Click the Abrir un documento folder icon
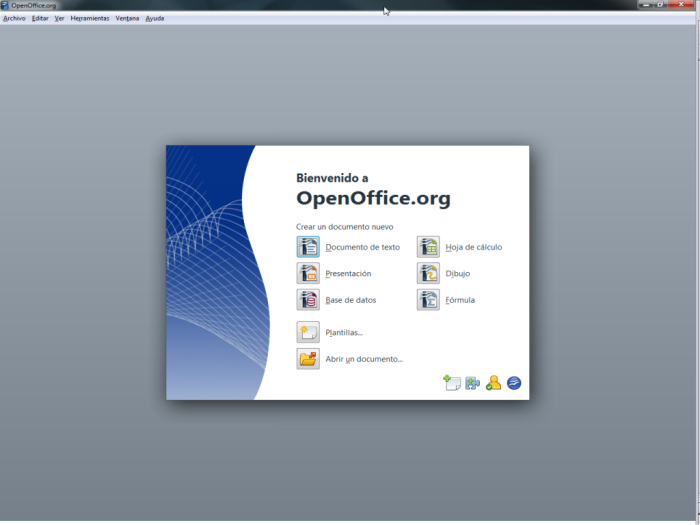Viewport: 700px width, 525px height. tap(308, 358)
